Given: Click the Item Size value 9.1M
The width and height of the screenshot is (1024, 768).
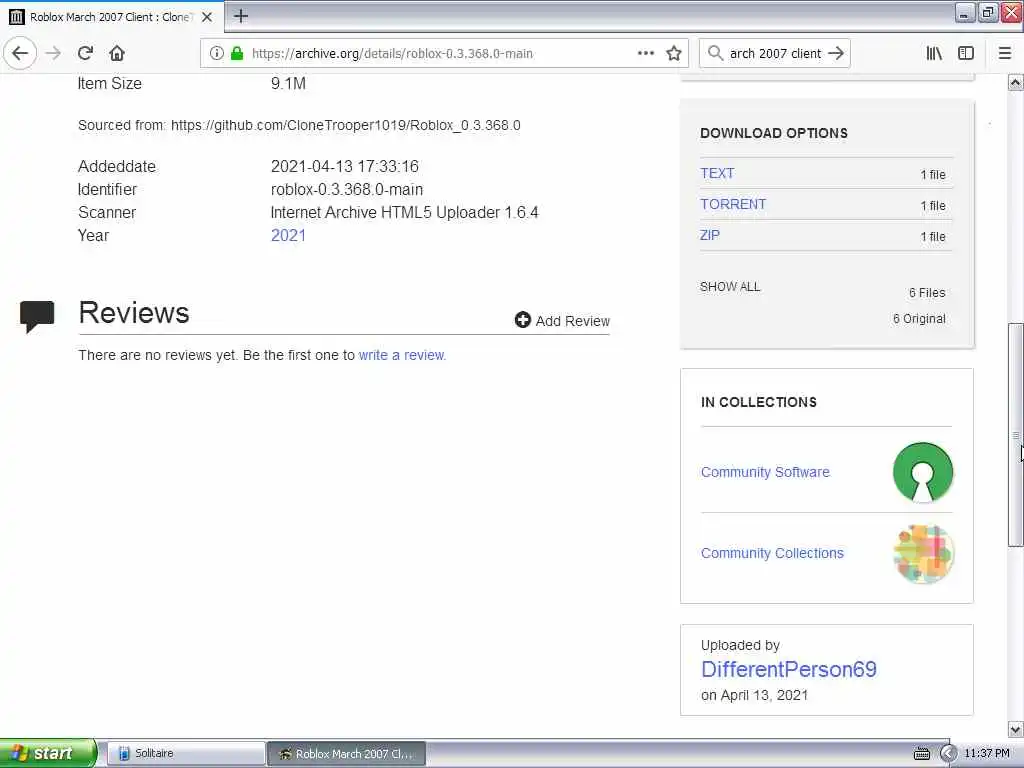Looking at the screenshot, I should pos(288,84).
